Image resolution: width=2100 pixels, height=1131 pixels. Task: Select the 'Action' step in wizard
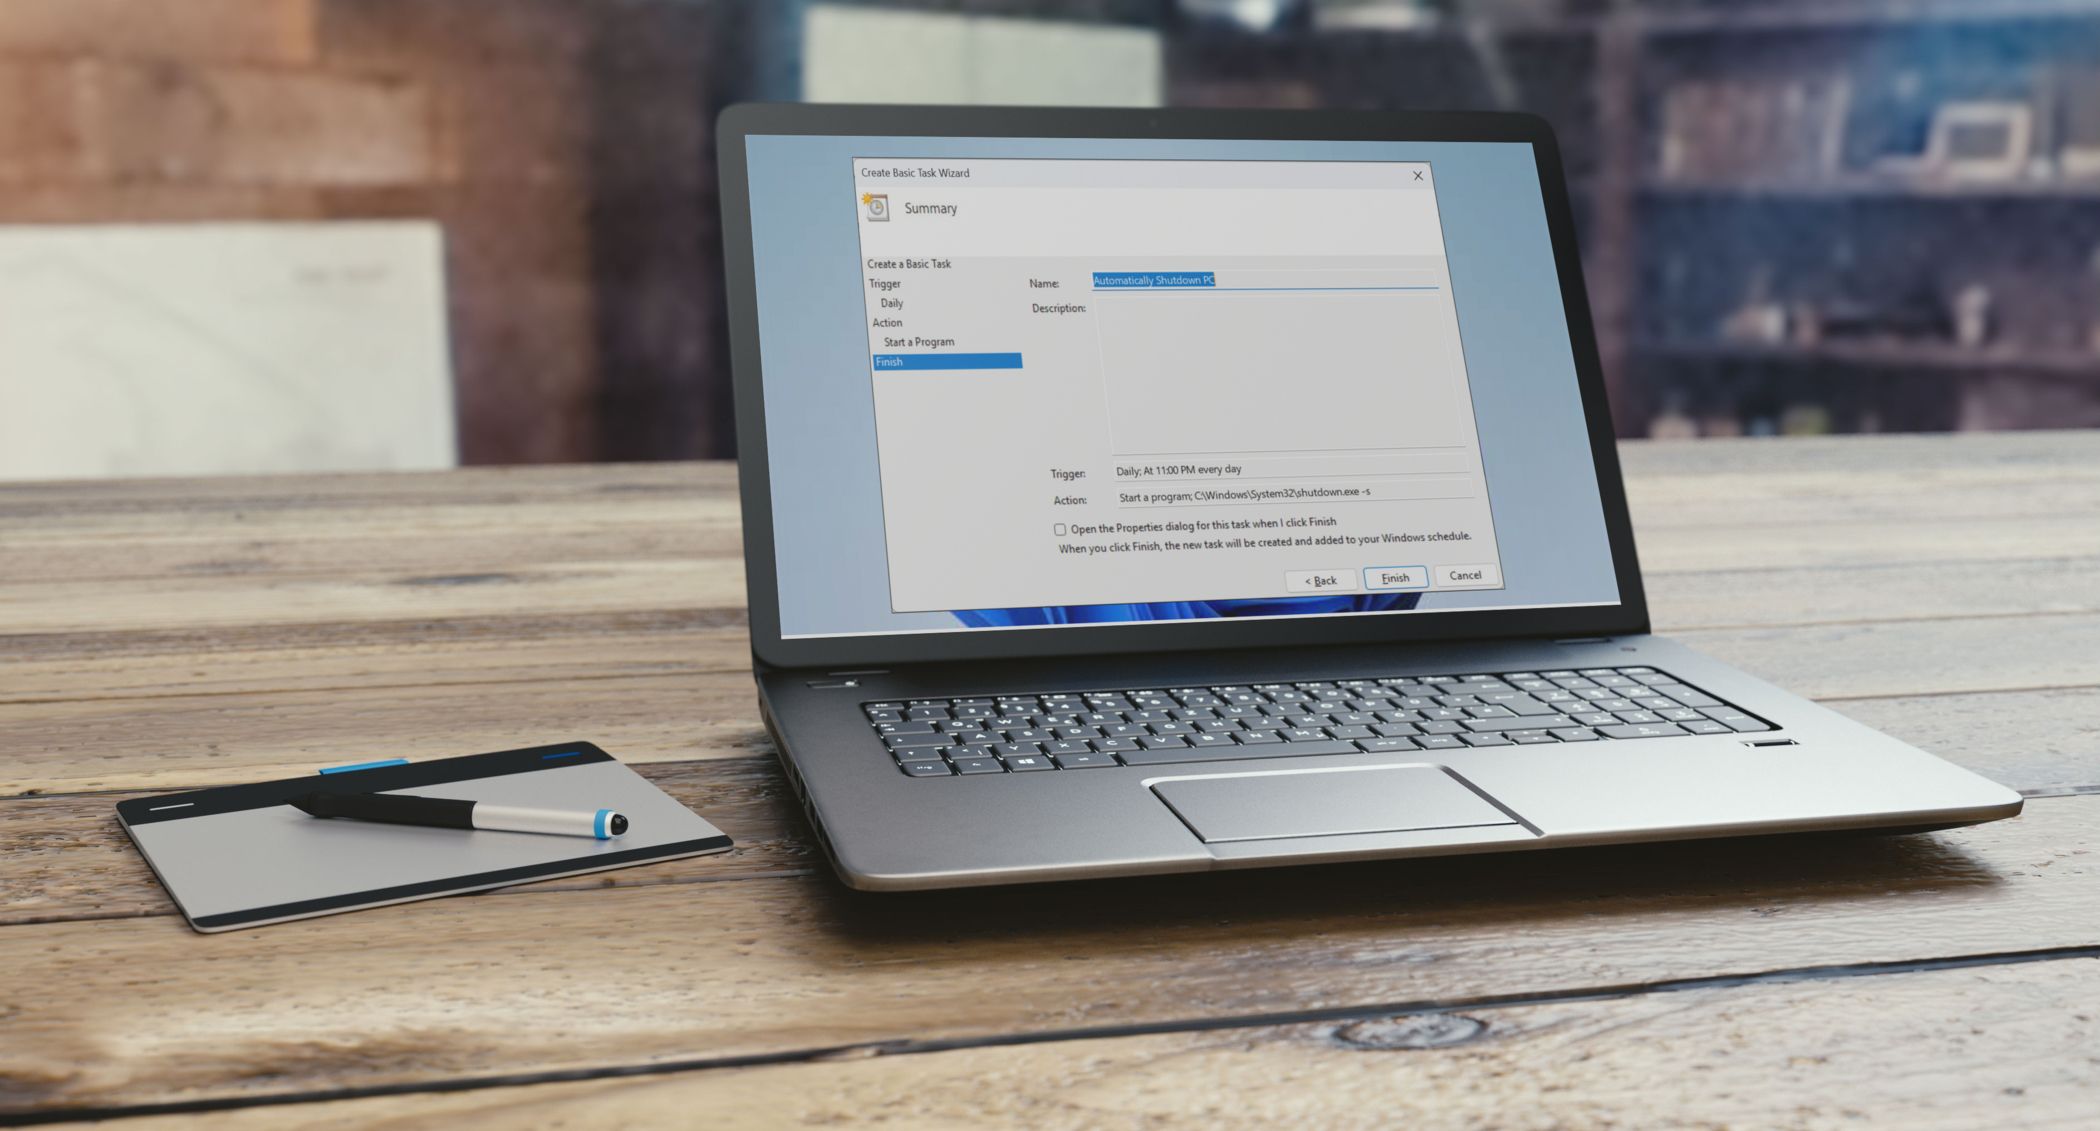point(886,322)
